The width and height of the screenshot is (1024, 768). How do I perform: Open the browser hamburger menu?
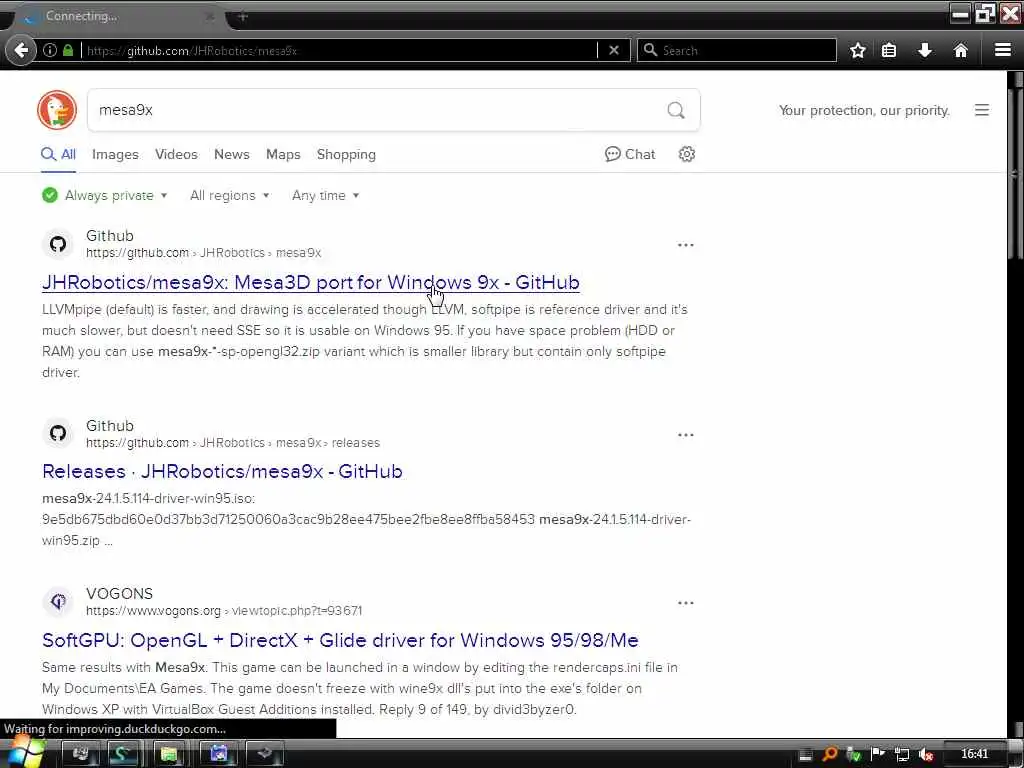[x=1002, y=50]
